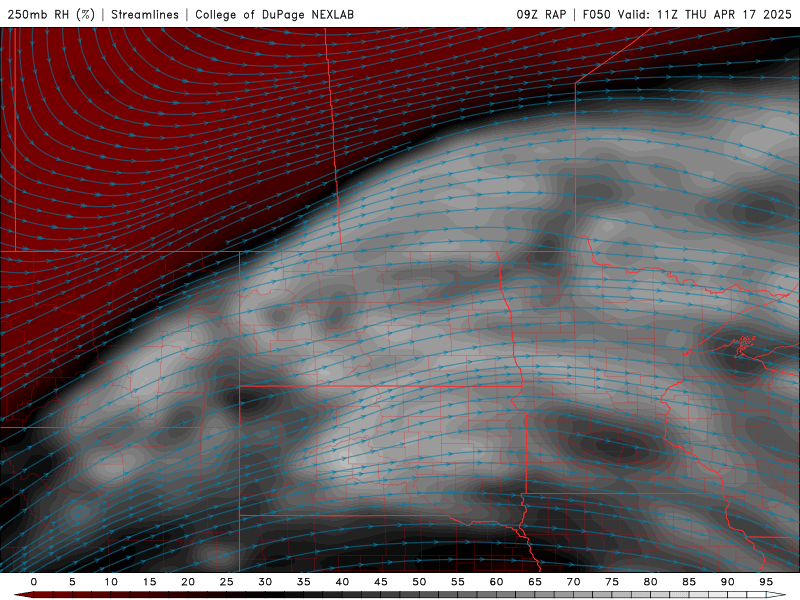Click the '25' colorbar label
Image resolution: width=800 pixels, height=600 pixels.
point(227,582)
